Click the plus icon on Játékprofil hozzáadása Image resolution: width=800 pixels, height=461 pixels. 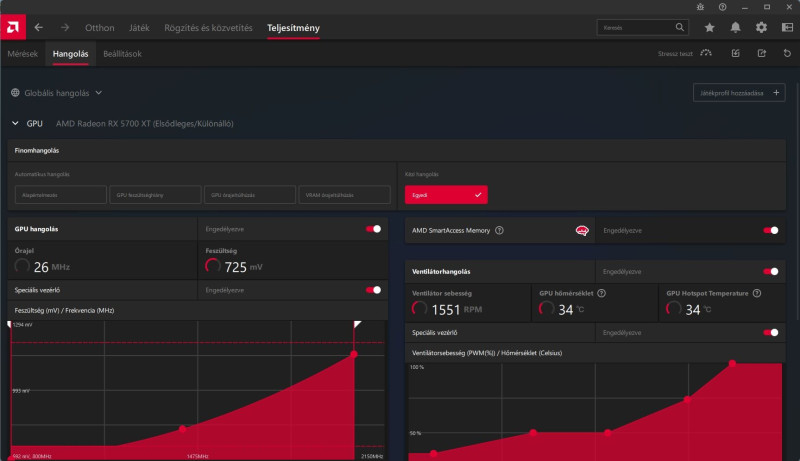click(776, 93)
